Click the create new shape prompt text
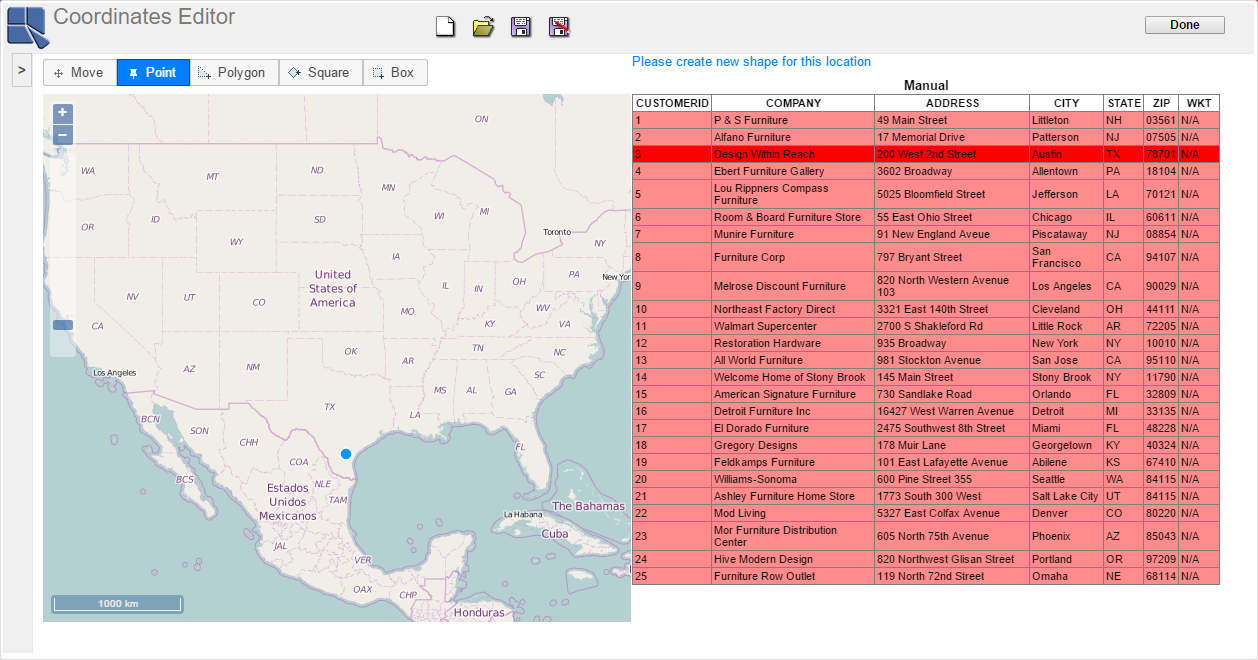The width and height of the screenshot is (1258, 660). point(751,62)
